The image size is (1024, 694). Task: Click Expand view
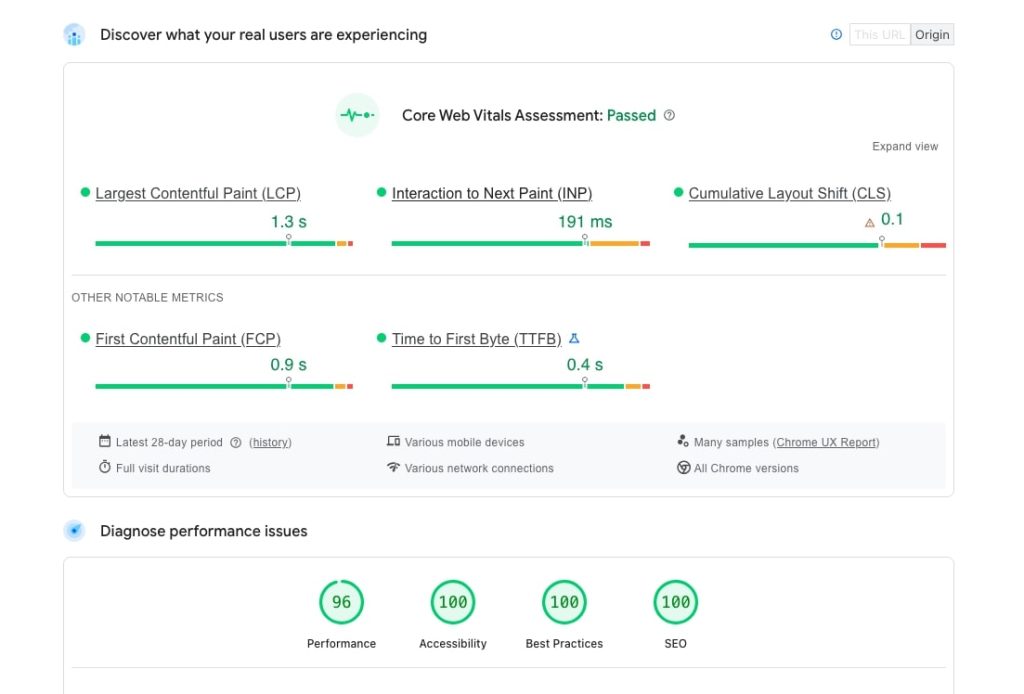click(x=904, y=146)
